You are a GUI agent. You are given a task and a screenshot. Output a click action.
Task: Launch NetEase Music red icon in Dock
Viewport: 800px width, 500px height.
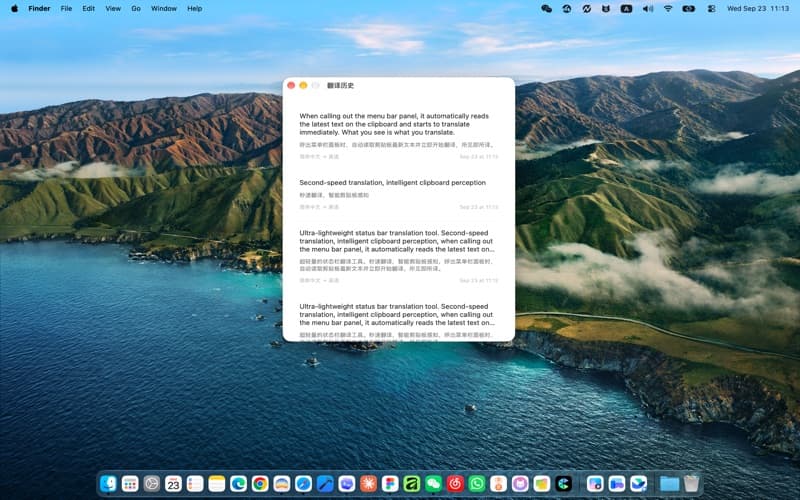click(x=455, y=483)
